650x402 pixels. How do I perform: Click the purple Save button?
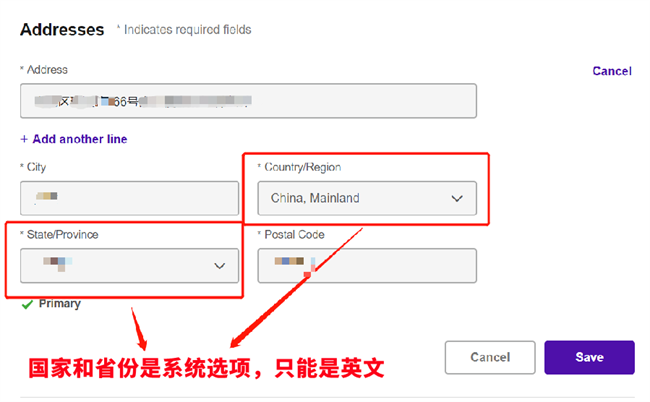tap(589, 357)
